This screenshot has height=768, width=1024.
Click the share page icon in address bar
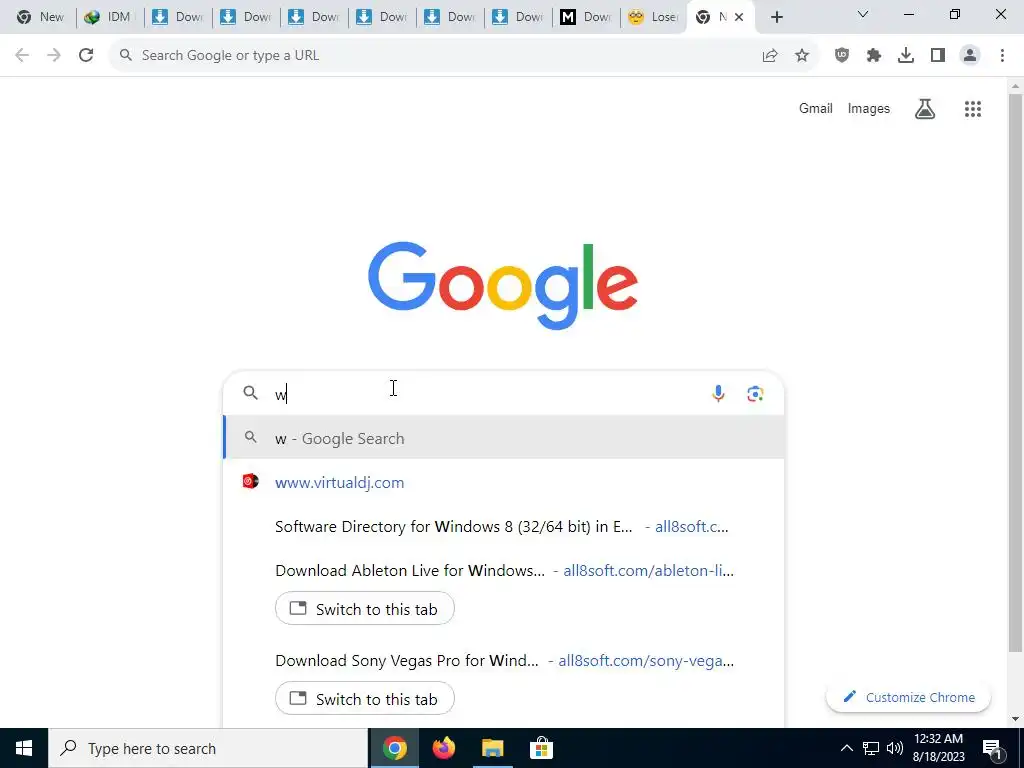click(770, 56)
